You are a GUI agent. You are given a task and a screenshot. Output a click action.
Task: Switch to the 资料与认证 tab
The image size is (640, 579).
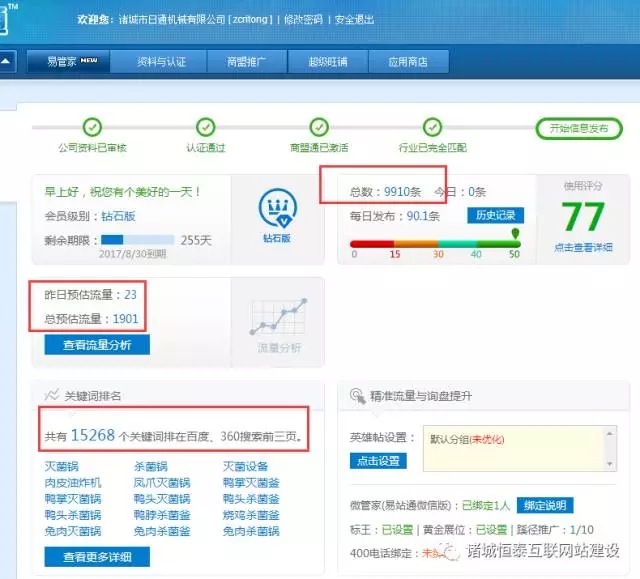tap(161, 62)
